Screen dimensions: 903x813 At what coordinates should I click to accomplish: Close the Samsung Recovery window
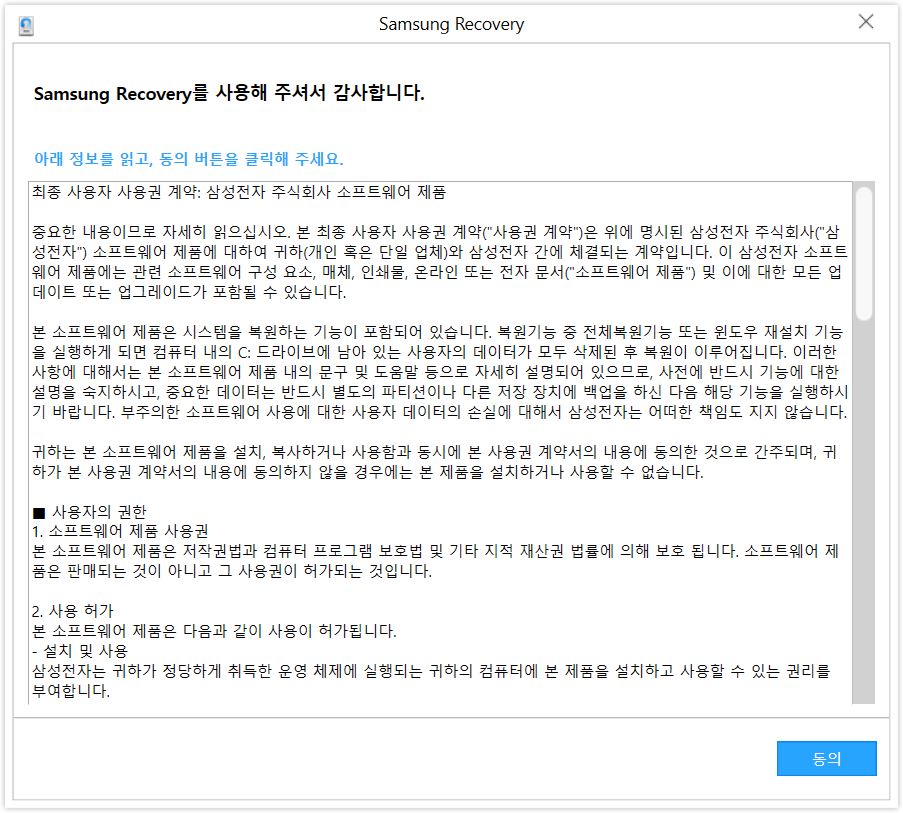(x=866, y=22)
